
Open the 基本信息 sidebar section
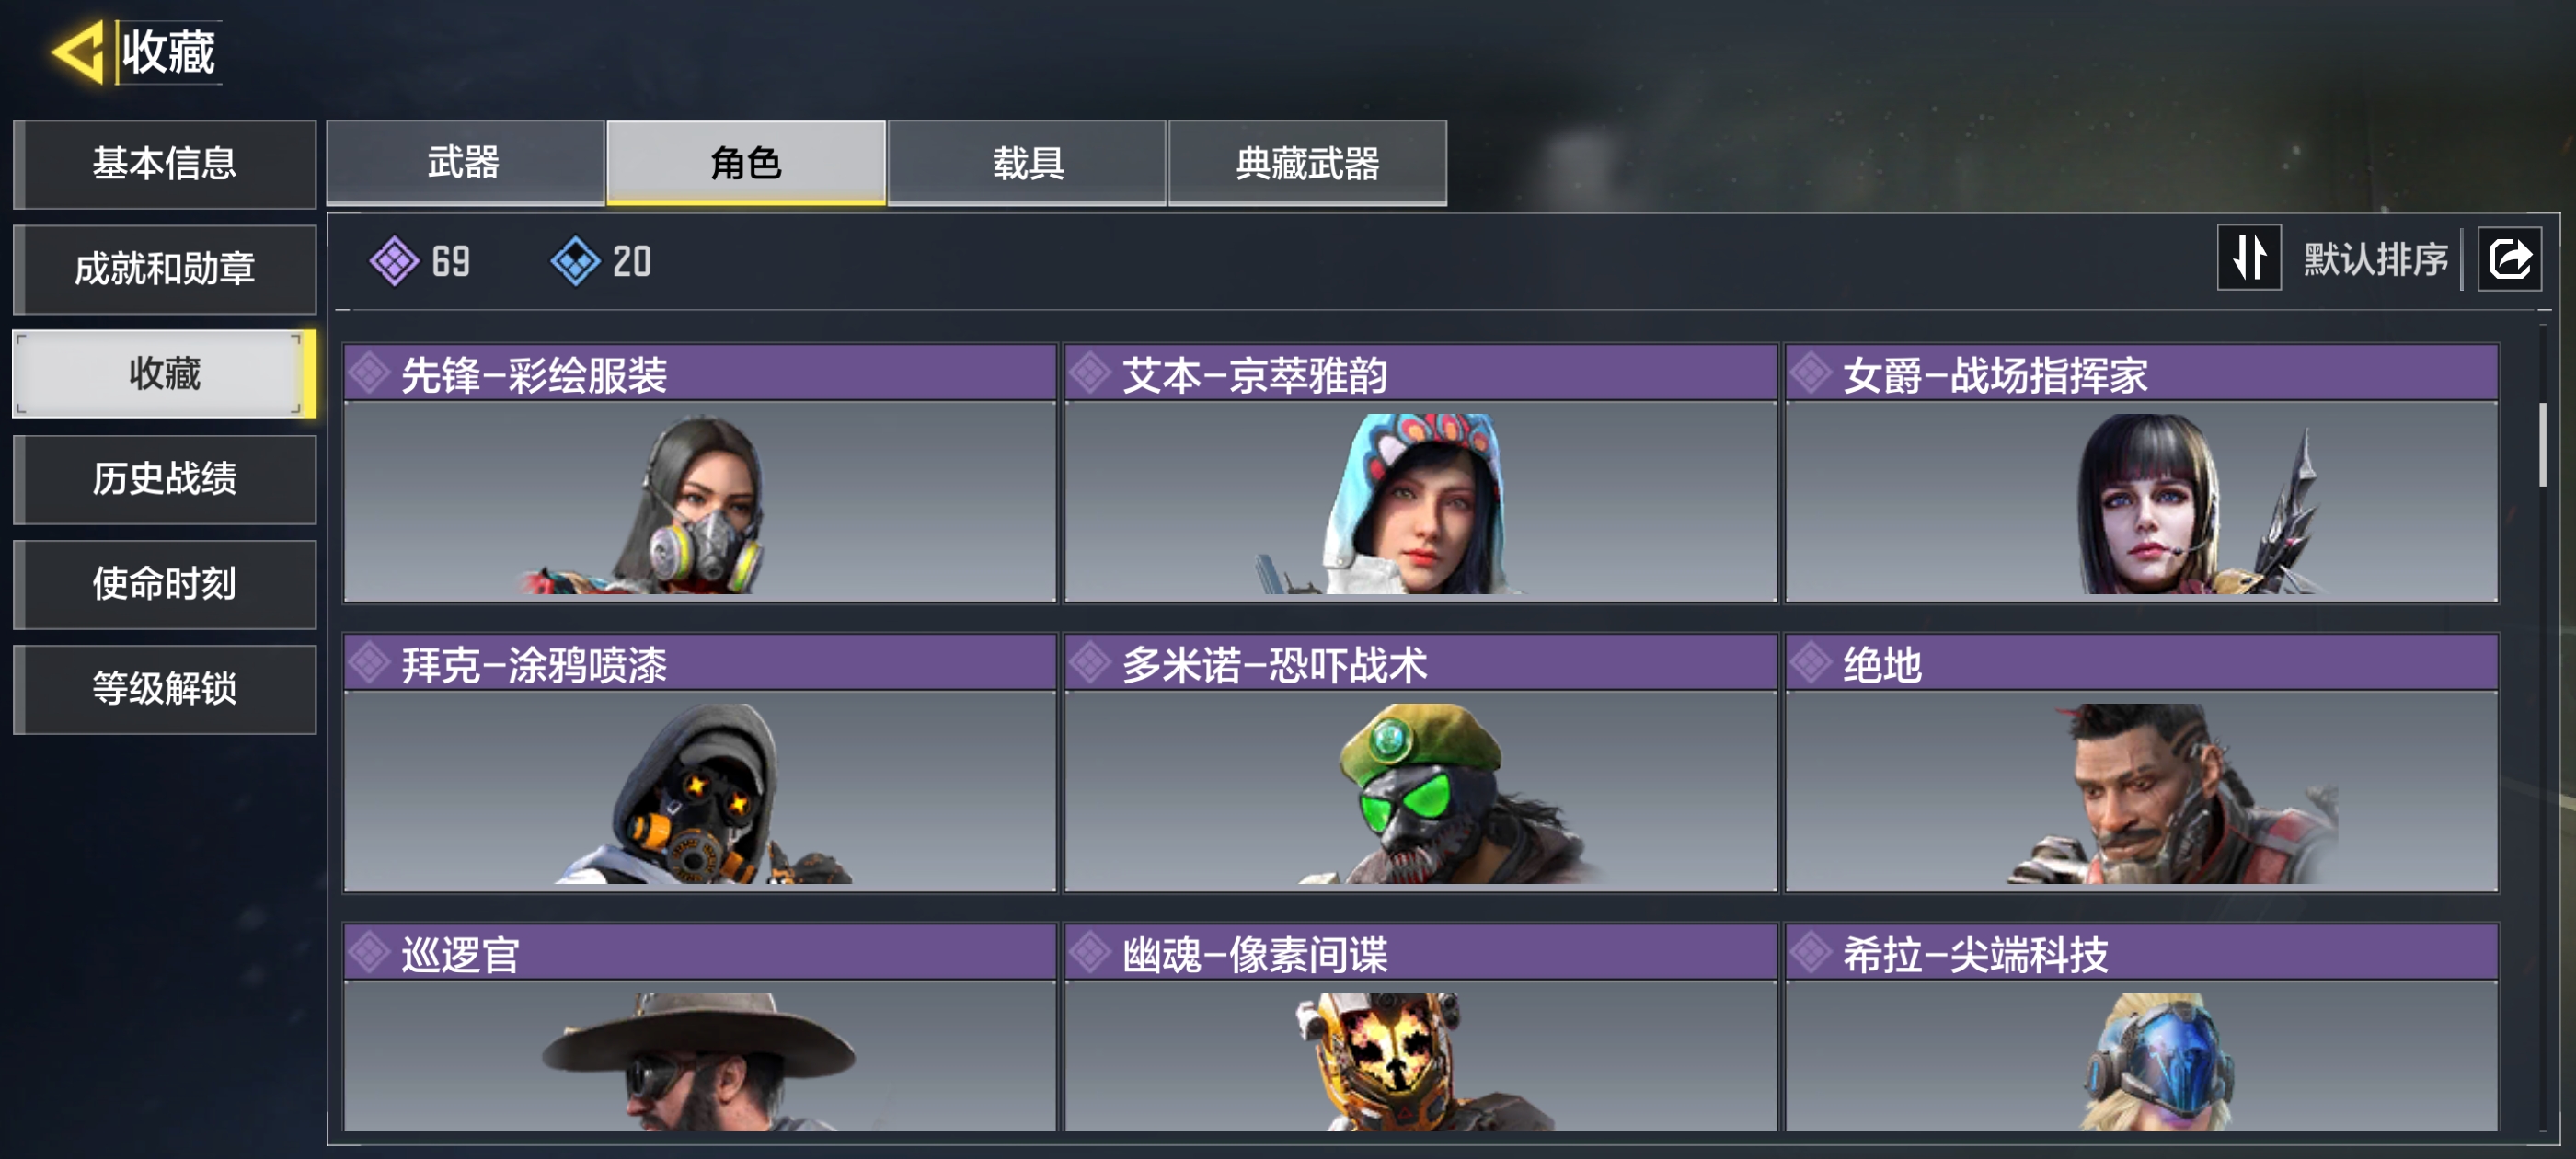(165, 163)
